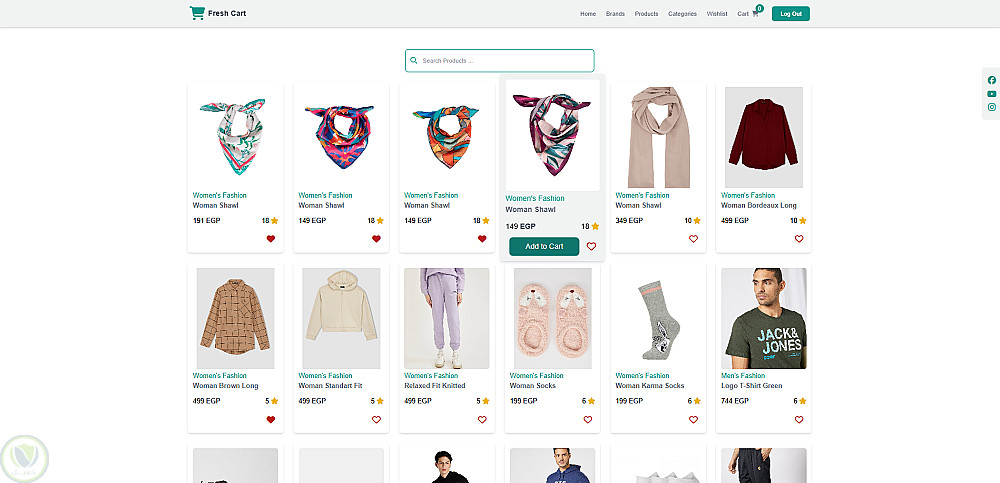The width and height of the screenshot is (1000, 483).
Task: Open the Wishlist nav item
Action: pyautogui.click(x=717, y=14)
